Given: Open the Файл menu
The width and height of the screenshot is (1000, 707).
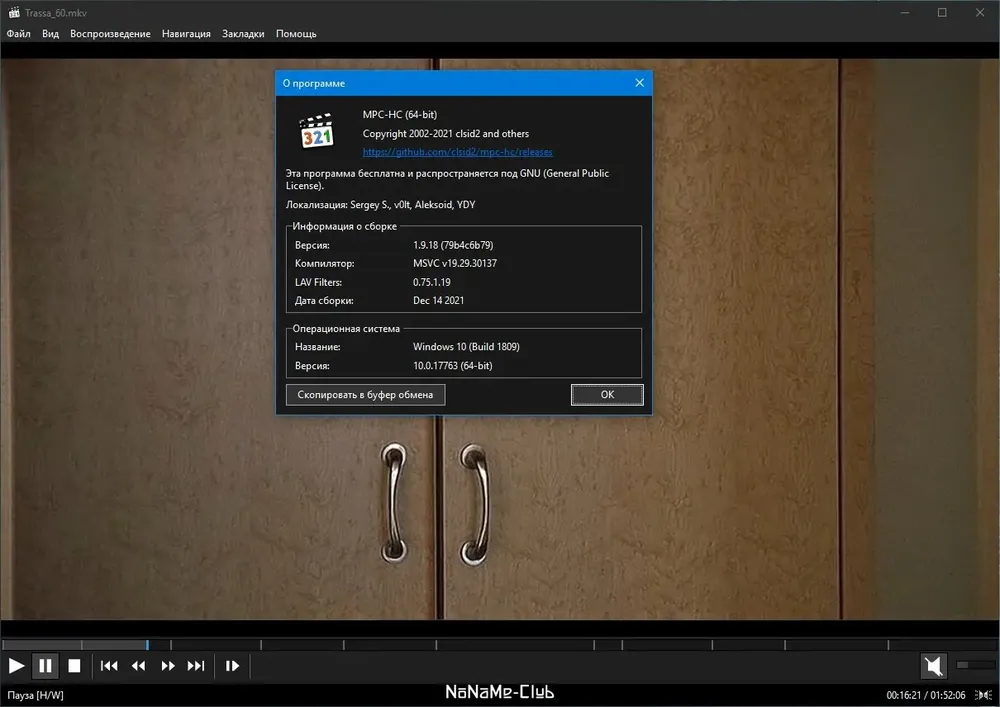Looking at the screenshot, I should (x=18, y=34).
